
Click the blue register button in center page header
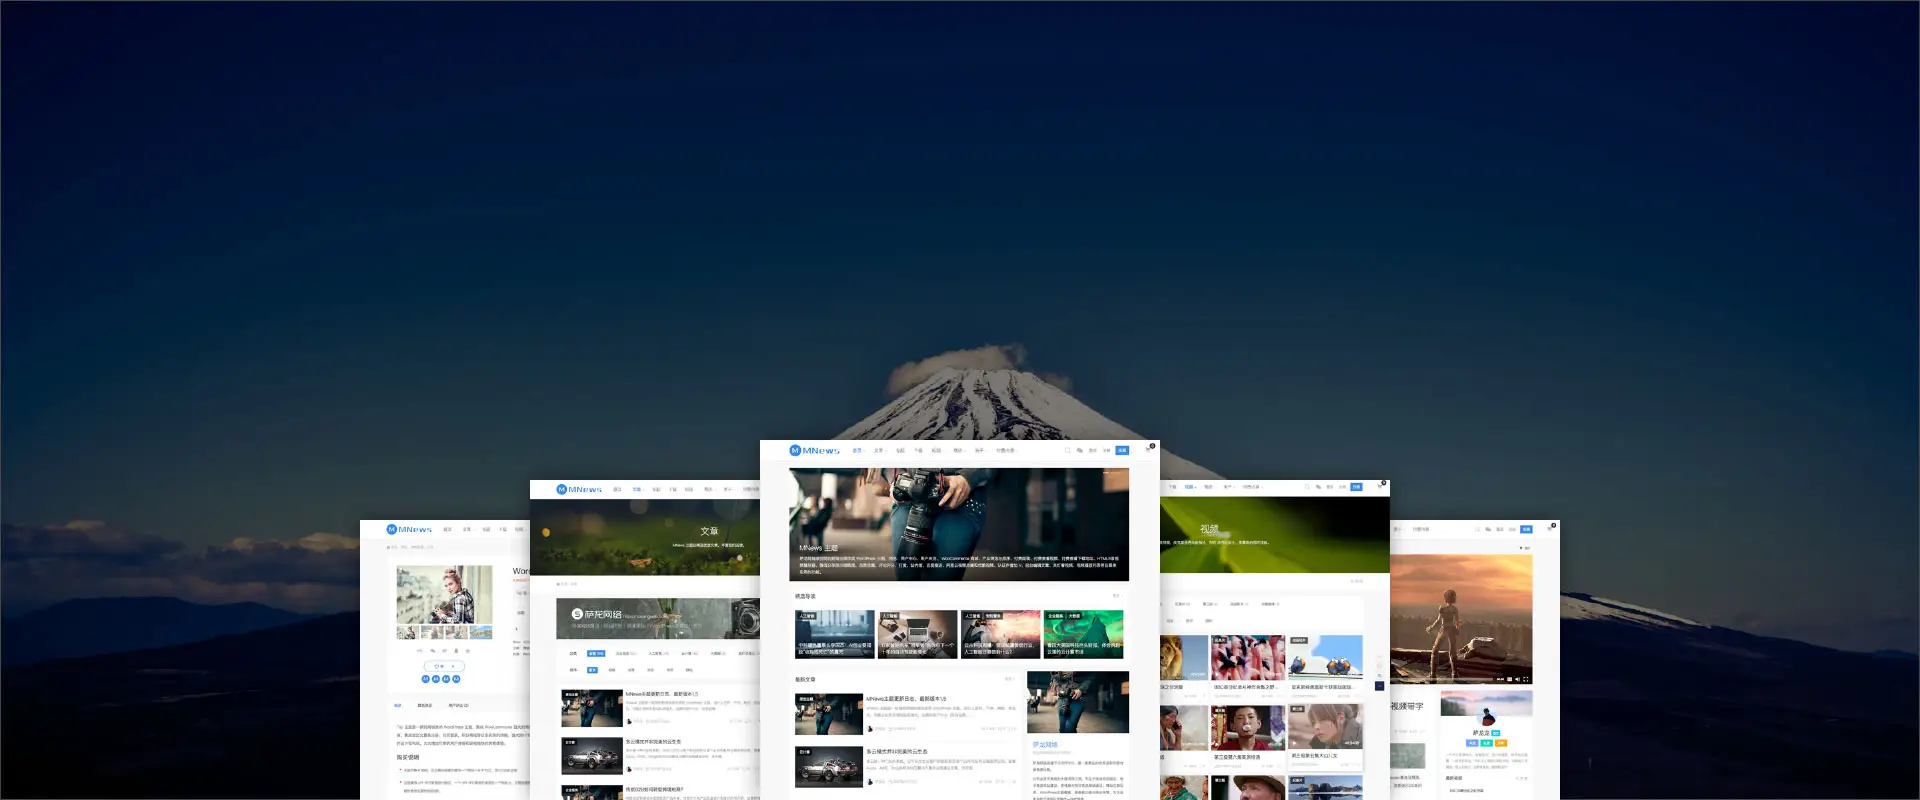(x=1122, y=450)
